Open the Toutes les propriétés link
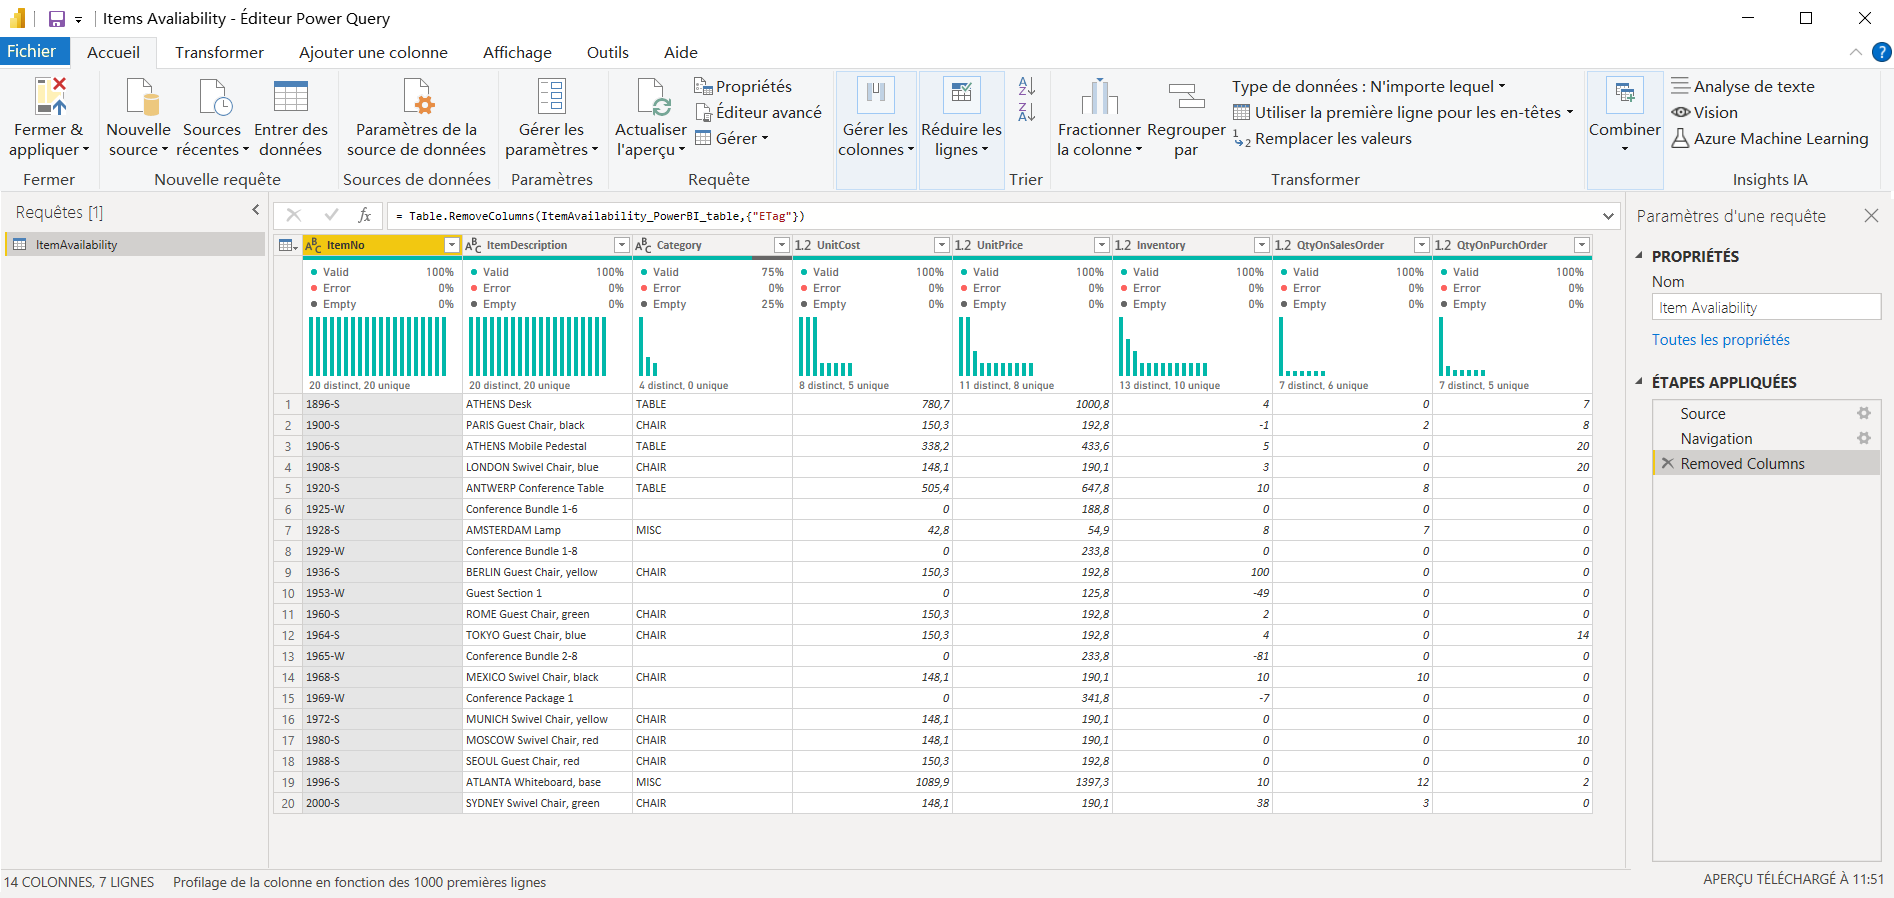 (1720, 340)
